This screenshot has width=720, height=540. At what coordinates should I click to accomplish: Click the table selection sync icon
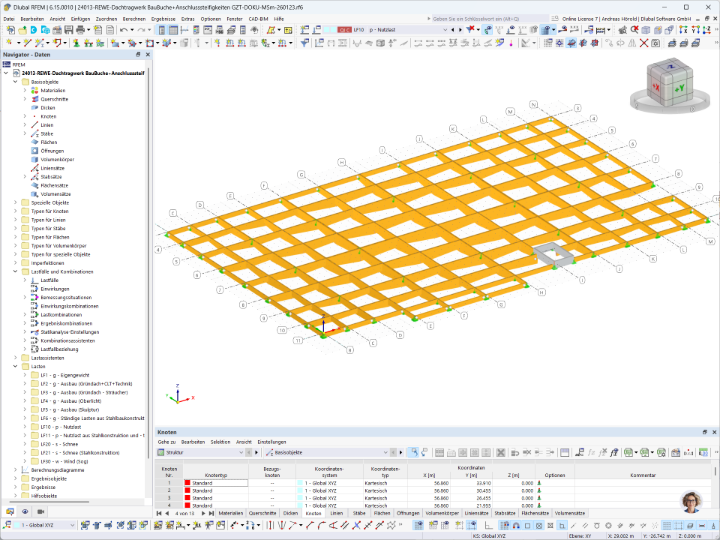point(414,453)
